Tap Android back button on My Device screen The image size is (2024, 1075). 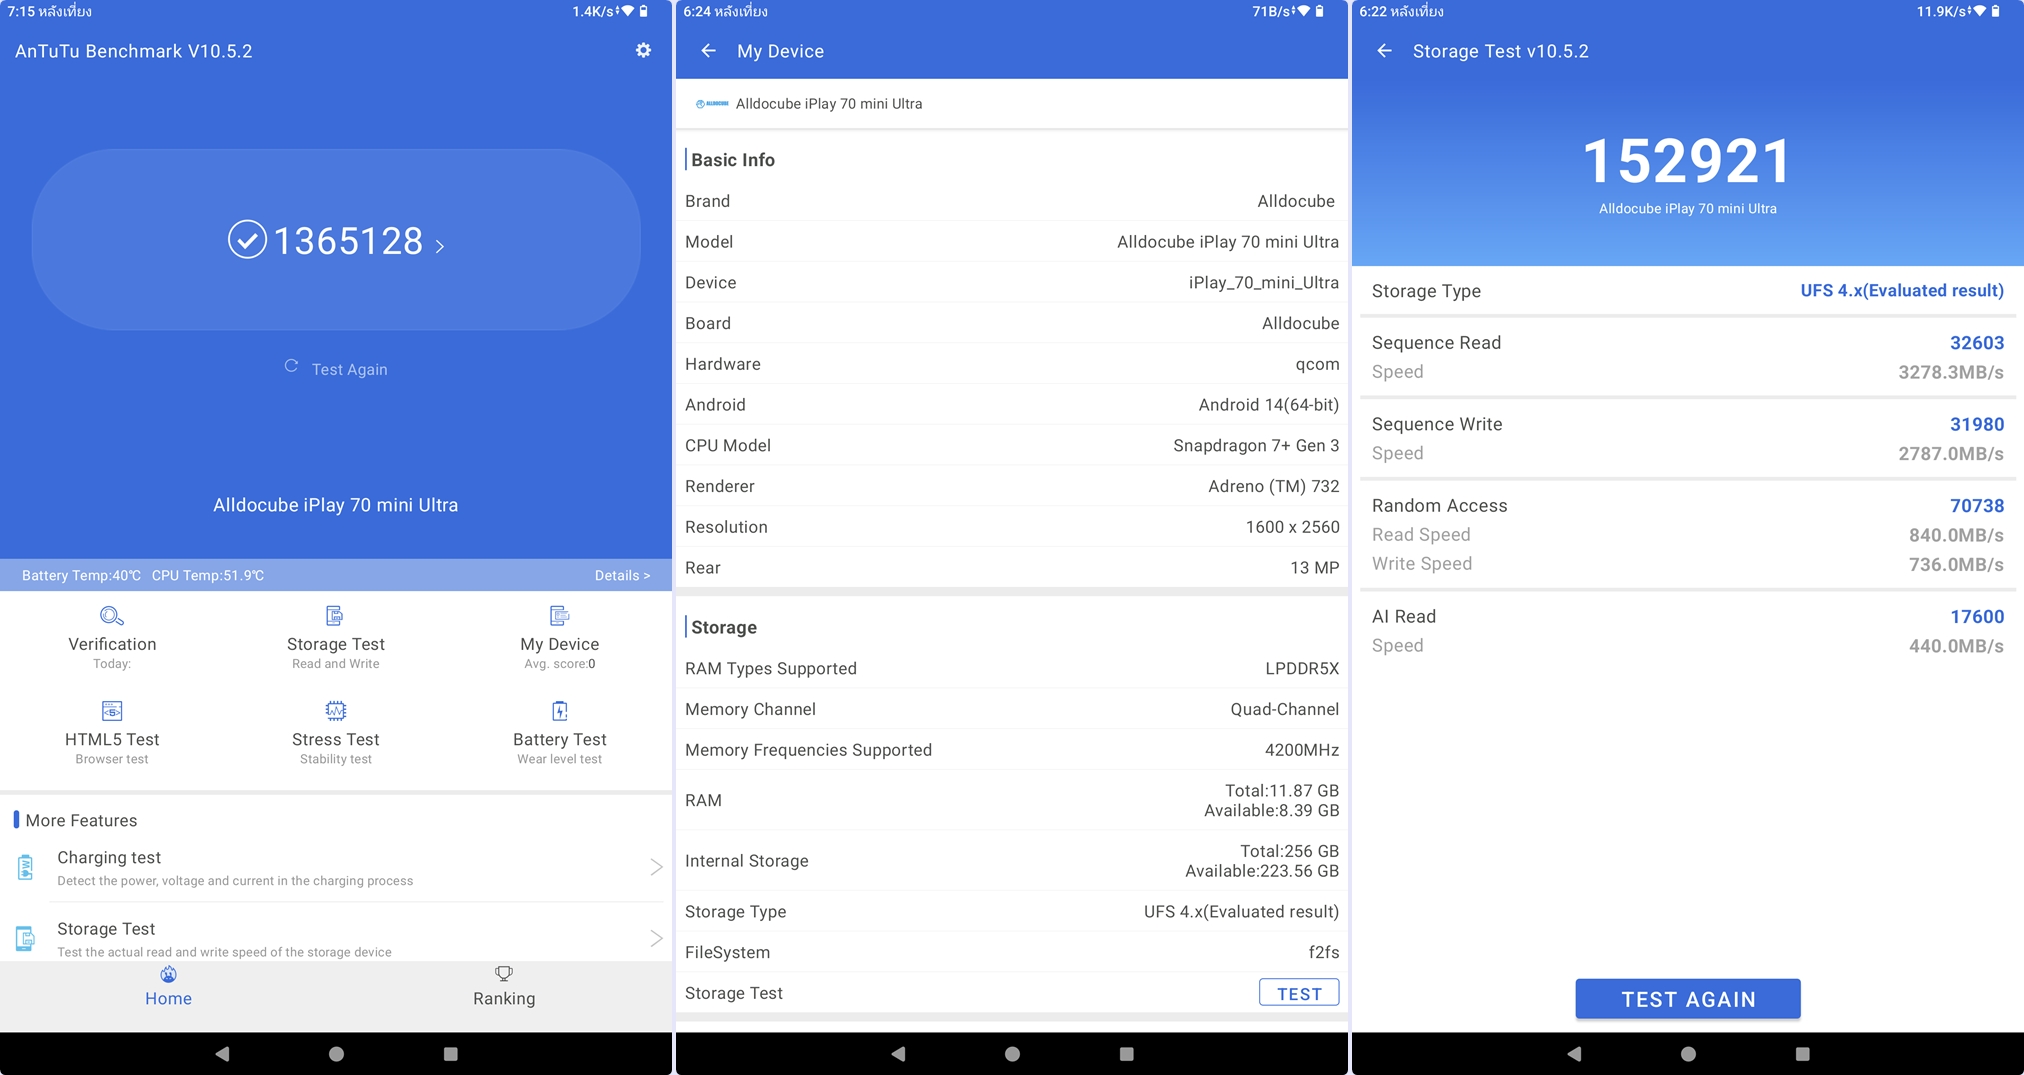898,1053
